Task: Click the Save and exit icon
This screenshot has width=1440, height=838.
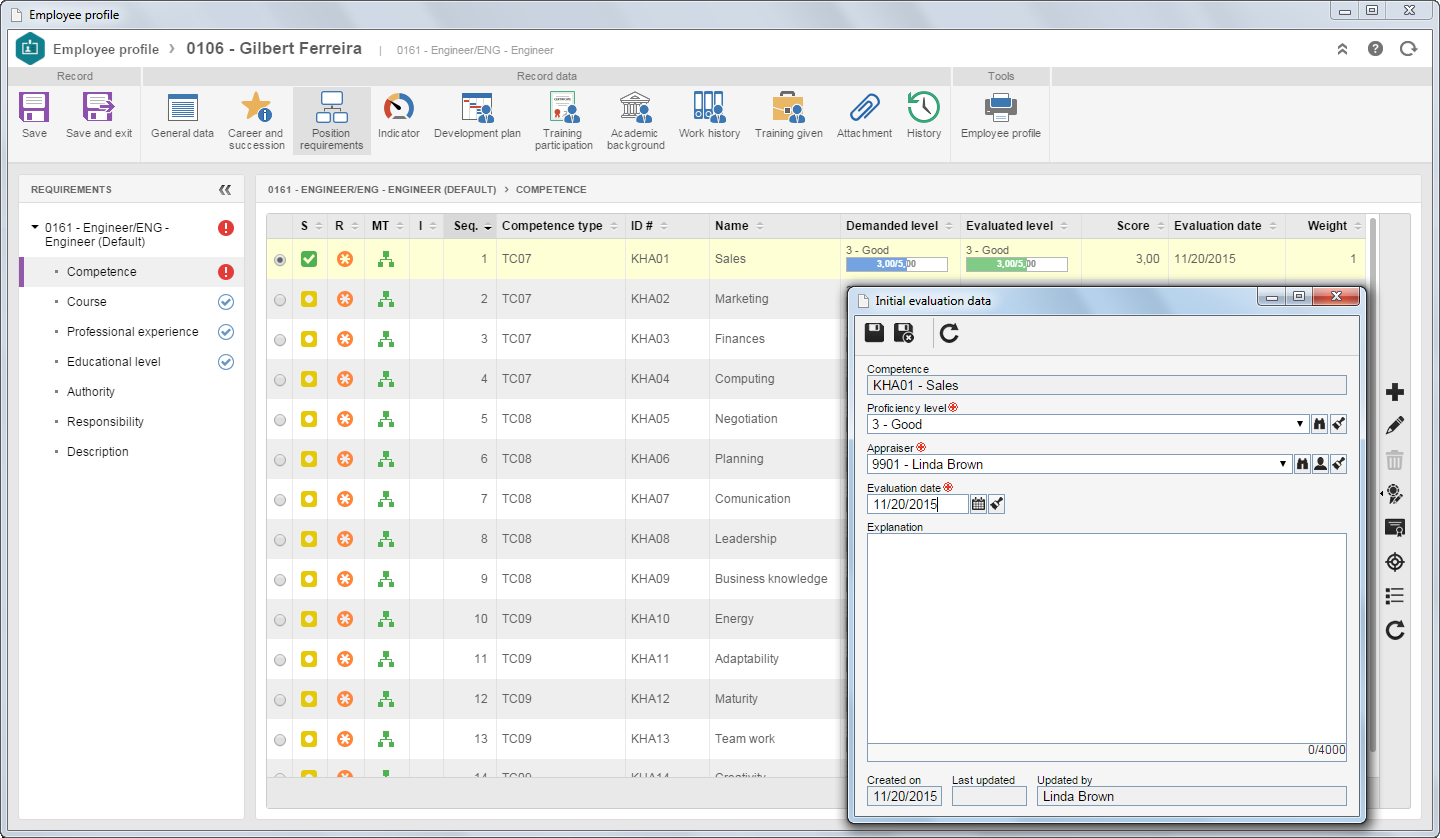Action: tap(98, 108)
